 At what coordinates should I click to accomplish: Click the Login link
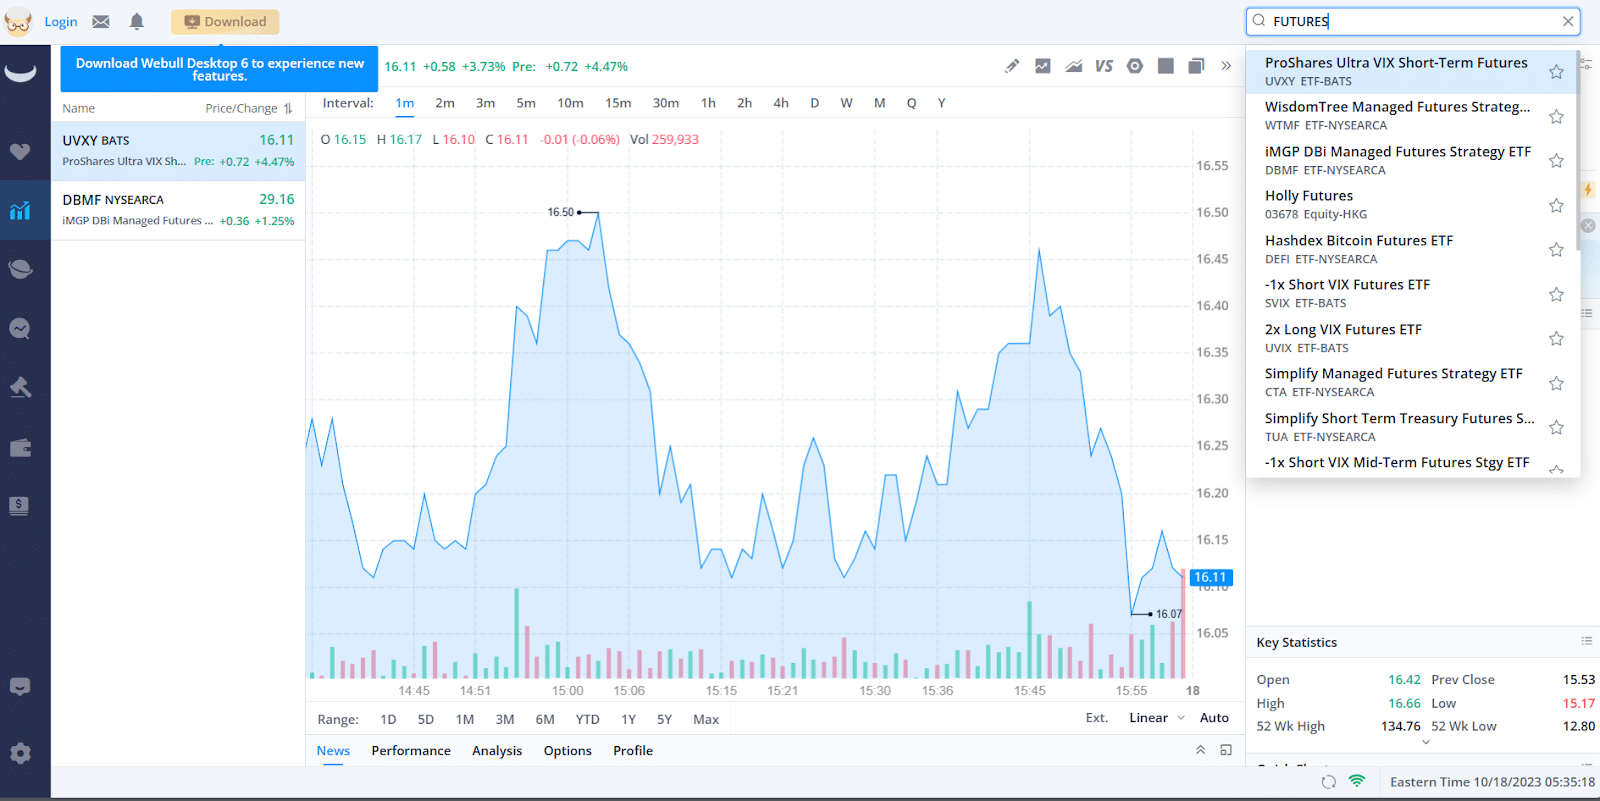(61, 22)
